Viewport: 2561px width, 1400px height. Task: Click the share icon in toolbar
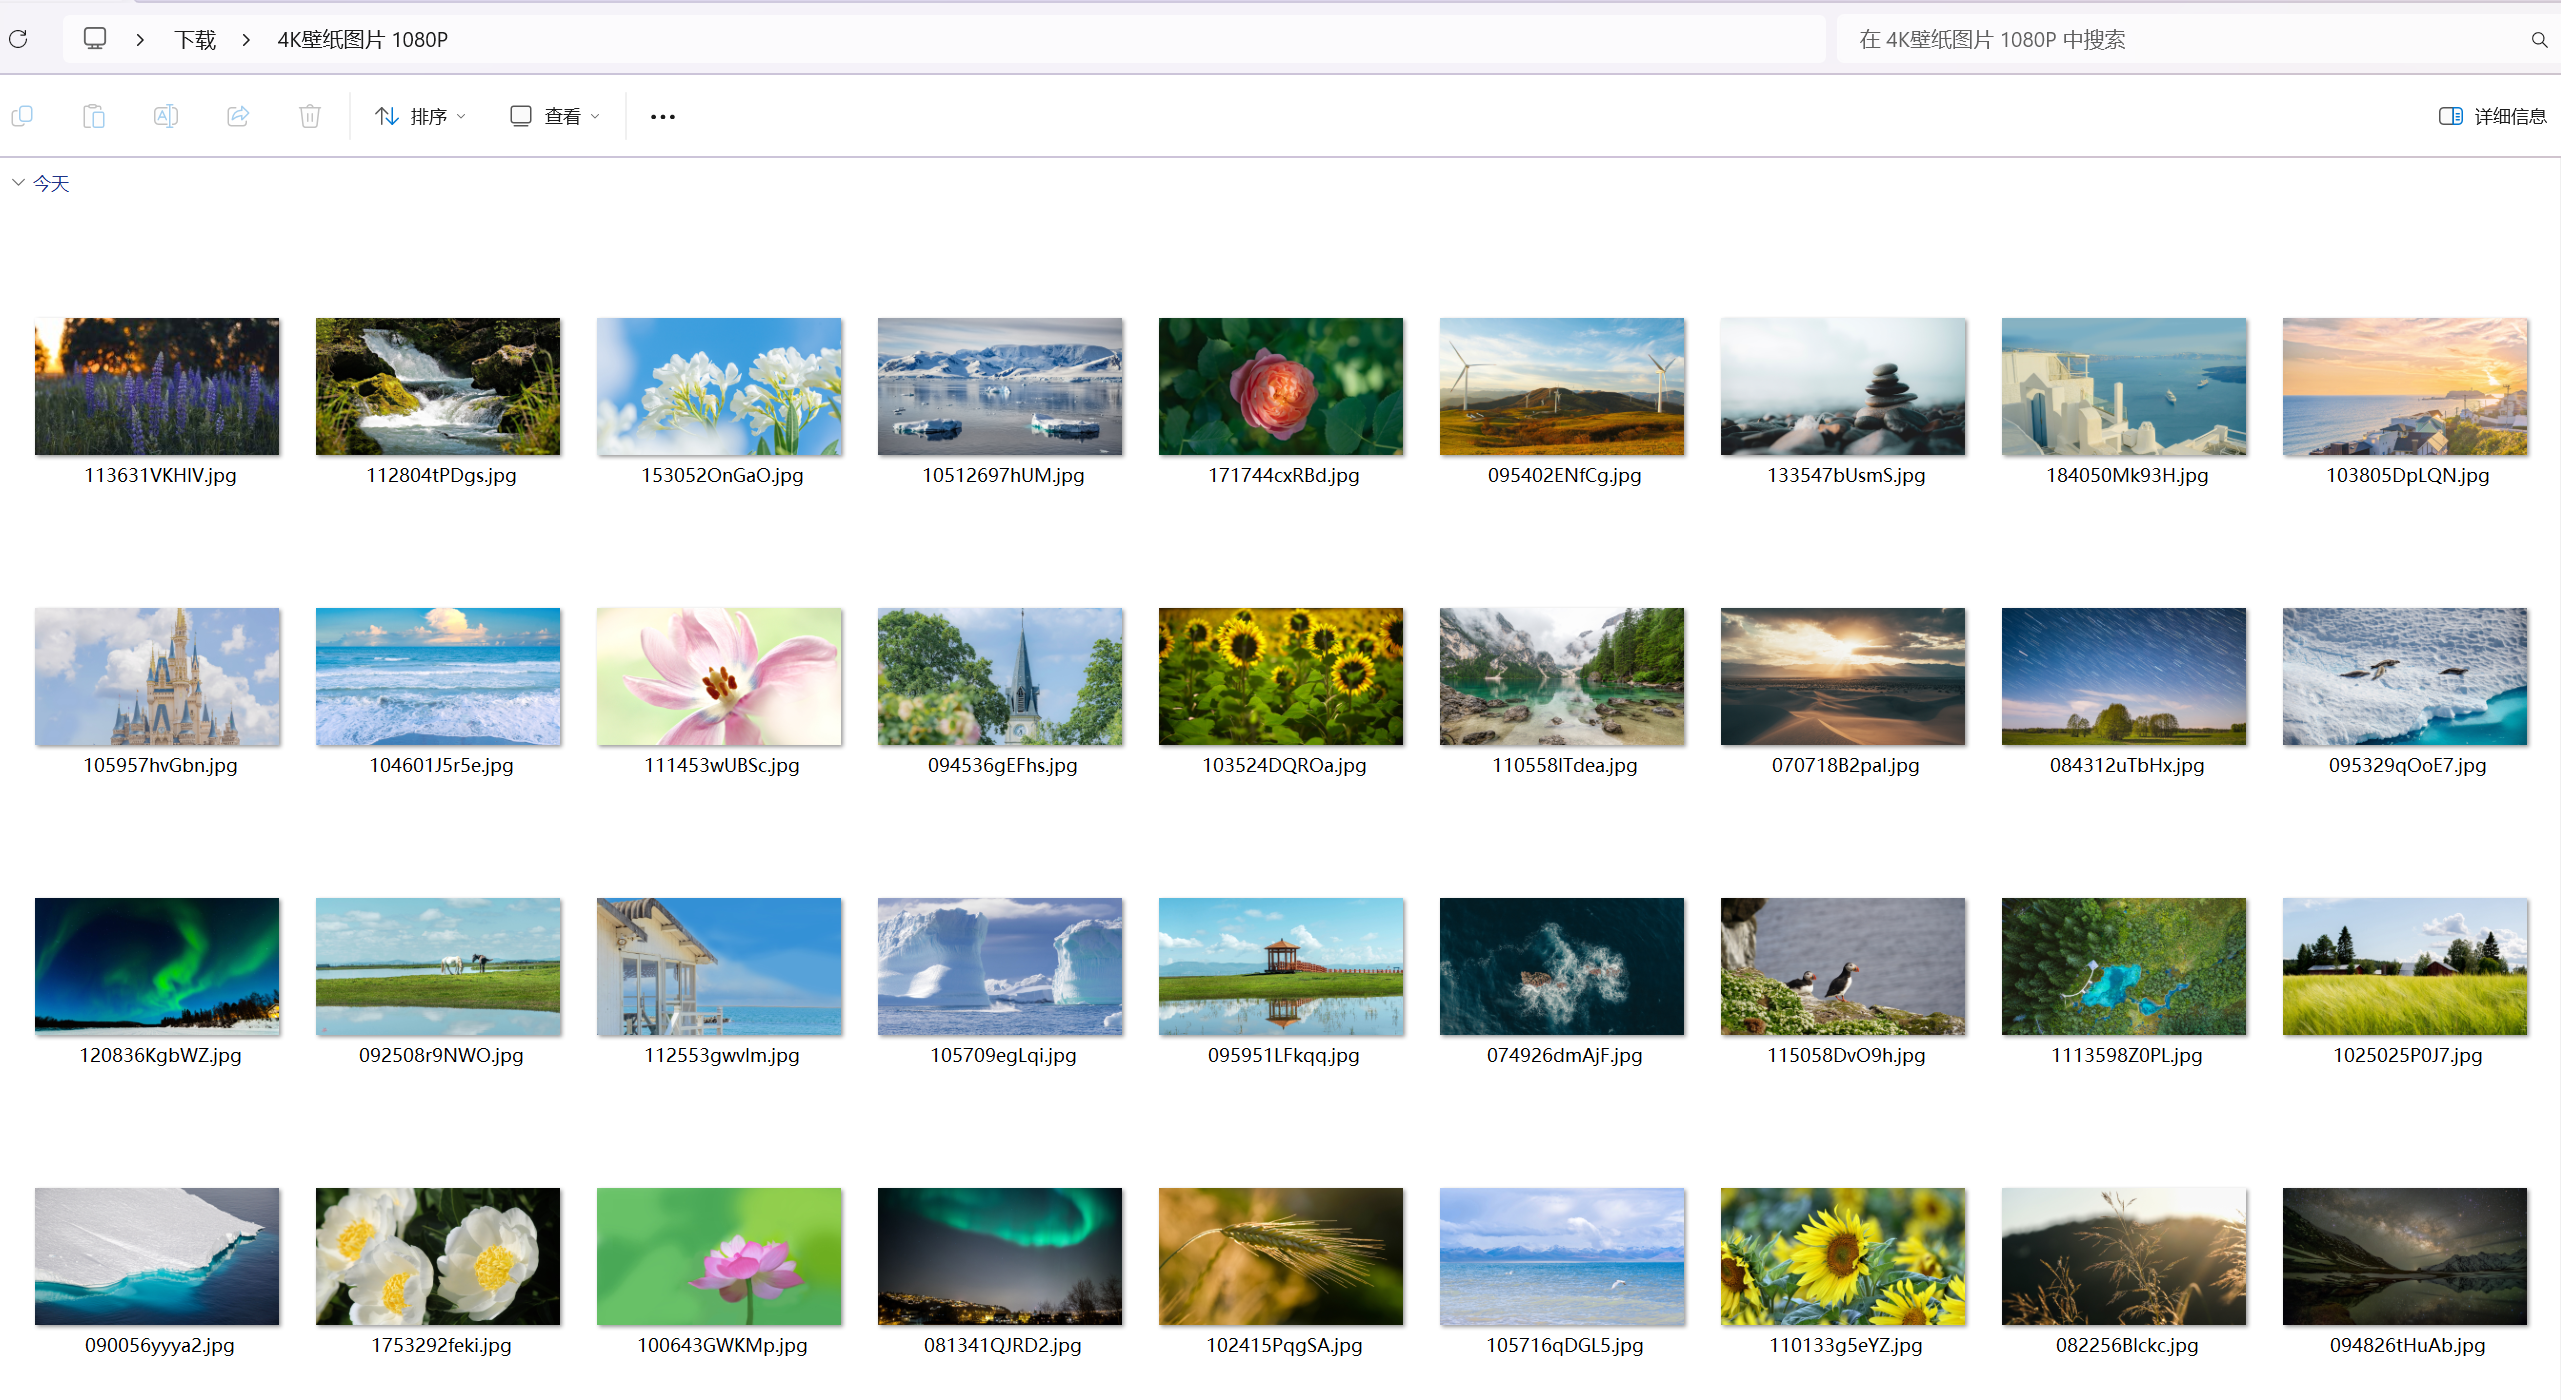pyautogui.click(x=238, y=116)
